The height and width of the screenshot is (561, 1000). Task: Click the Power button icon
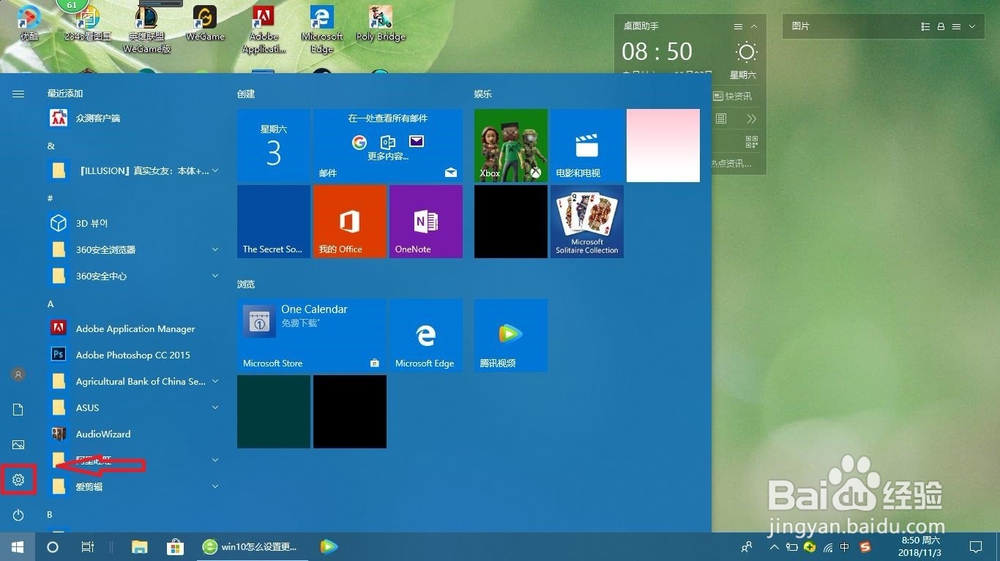[x=18, y=514]
